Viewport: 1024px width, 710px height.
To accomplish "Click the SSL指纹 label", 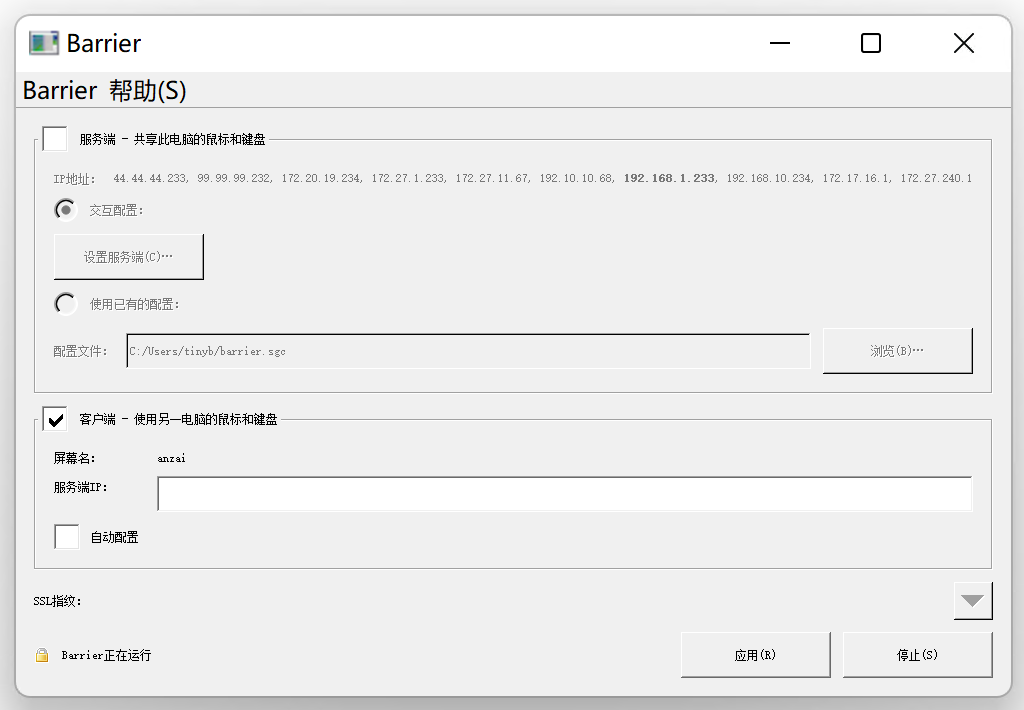I will 57,601.
